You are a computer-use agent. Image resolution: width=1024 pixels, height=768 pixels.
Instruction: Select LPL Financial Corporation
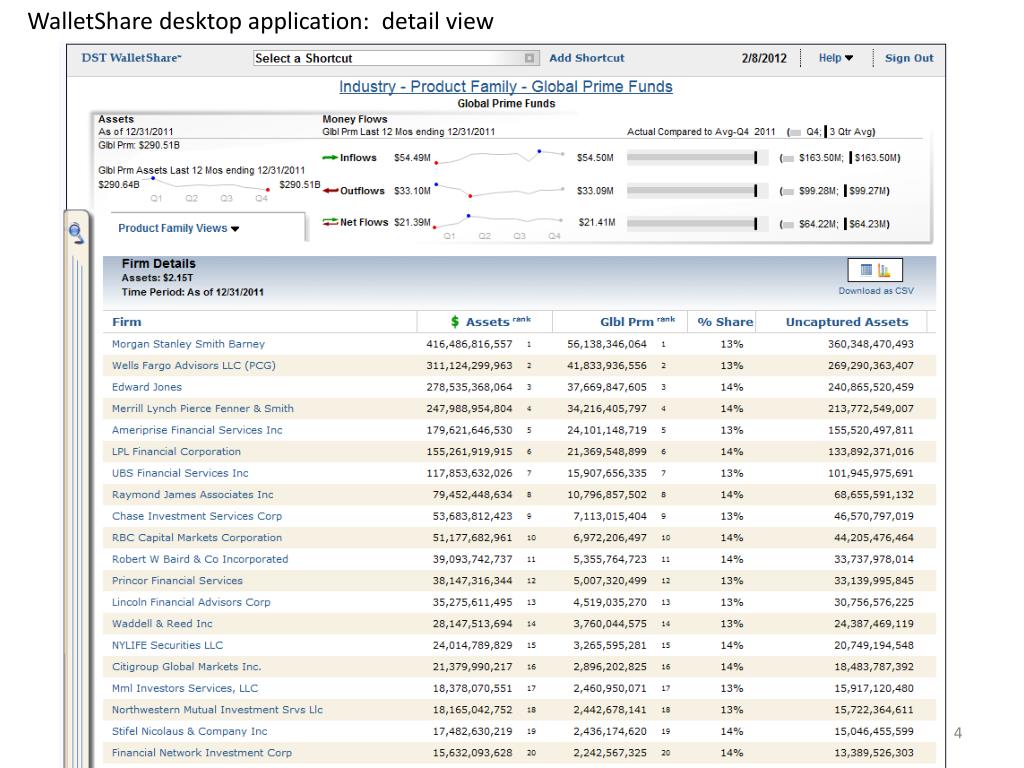(176, 452)
